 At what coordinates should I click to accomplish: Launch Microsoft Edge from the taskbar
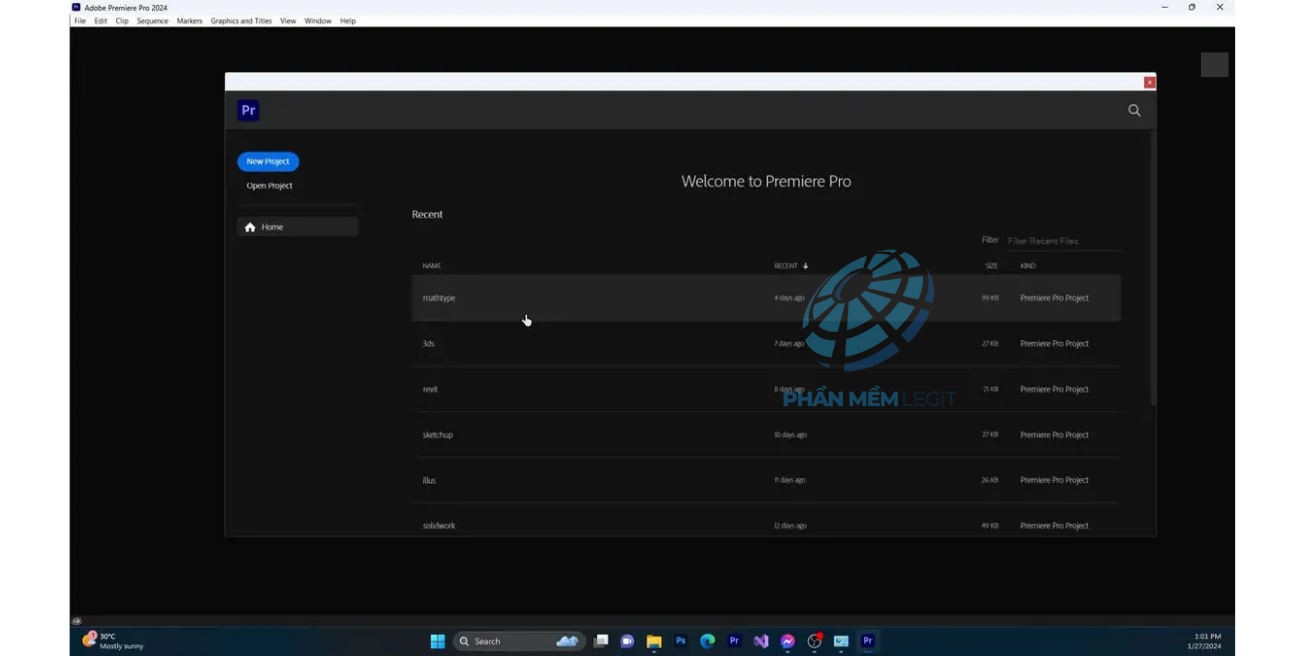click(x=707, y=641)
